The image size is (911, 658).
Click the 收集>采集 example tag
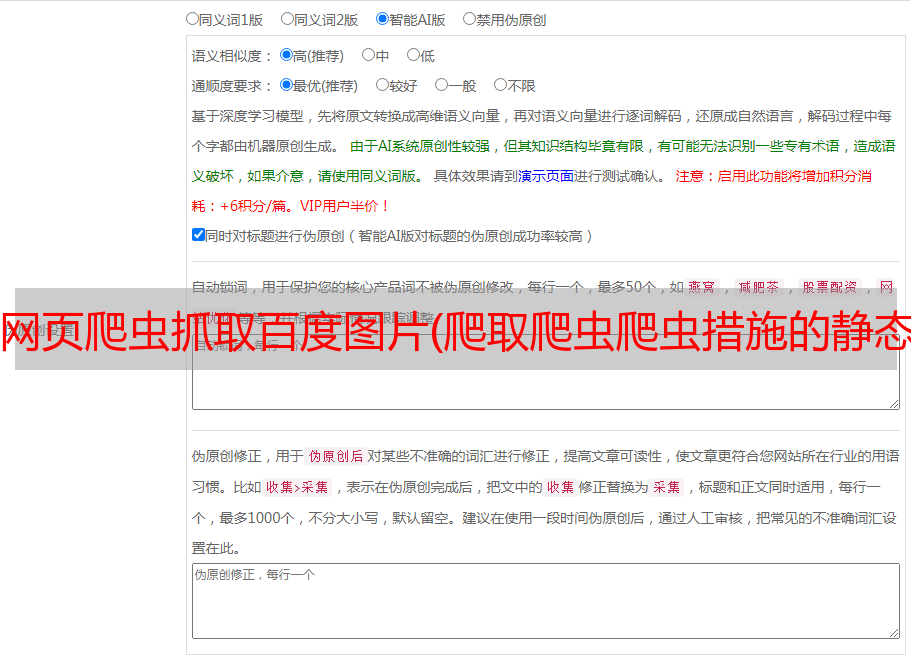(x=297, y=487)
